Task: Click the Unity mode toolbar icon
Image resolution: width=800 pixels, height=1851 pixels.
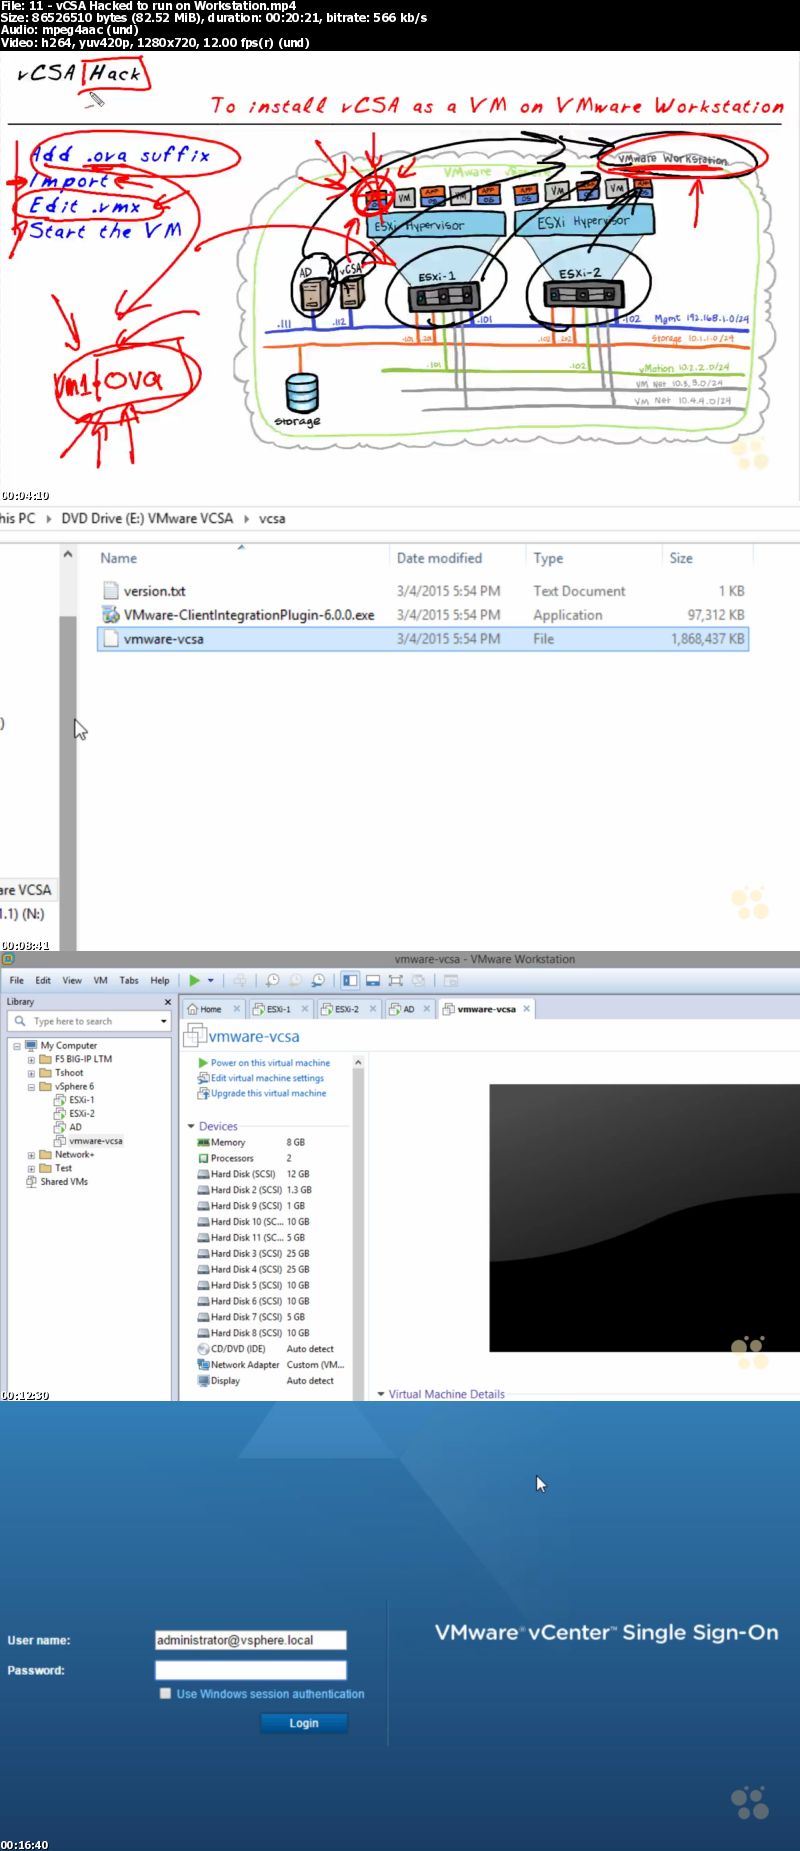Action: pyautogui.click(x=419, y=980)
